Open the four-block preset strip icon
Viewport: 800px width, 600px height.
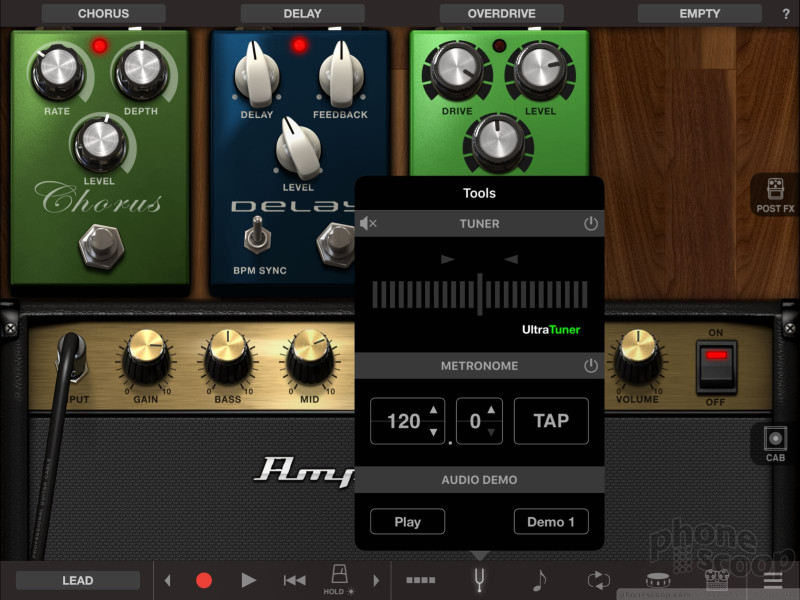(x=420, y=580)
